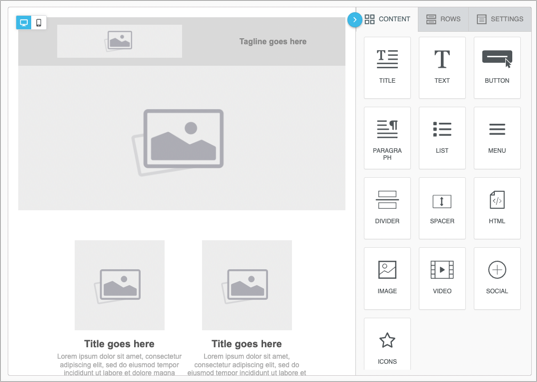Open the Rows tab
This screenshot has height=382, width=537.
click(443, 19)
